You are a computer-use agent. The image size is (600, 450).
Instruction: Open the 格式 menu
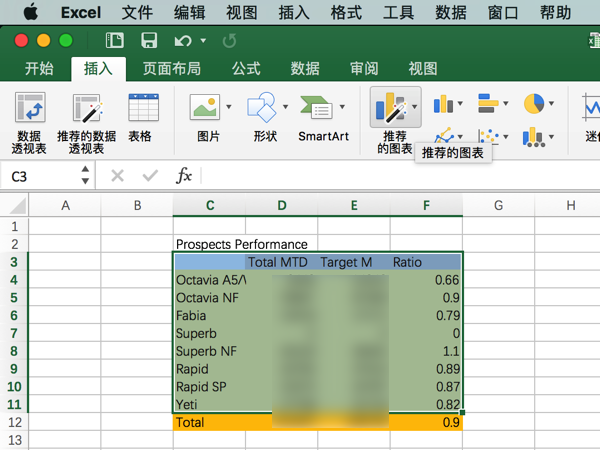point(346,13)
